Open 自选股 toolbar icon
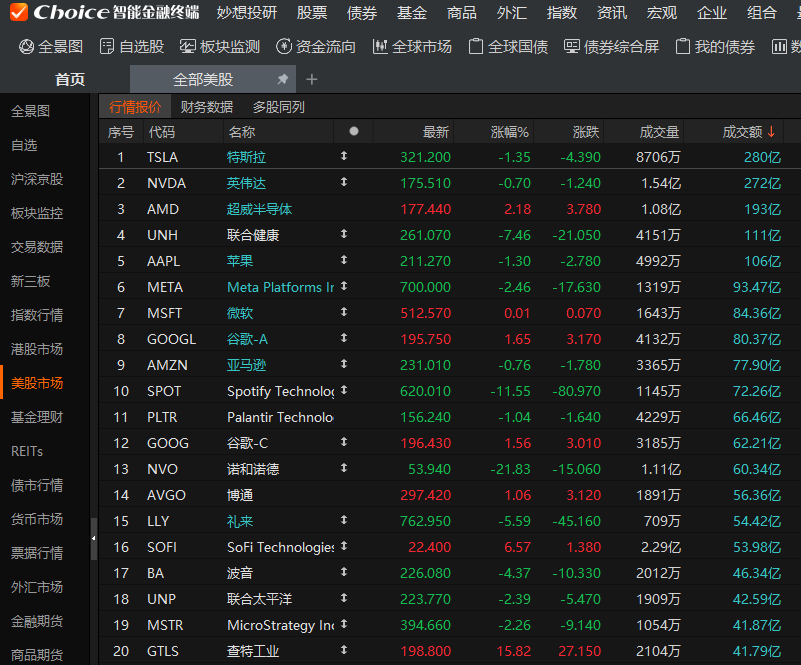This screenshot has height=665, width=801. tap(107, 47)
